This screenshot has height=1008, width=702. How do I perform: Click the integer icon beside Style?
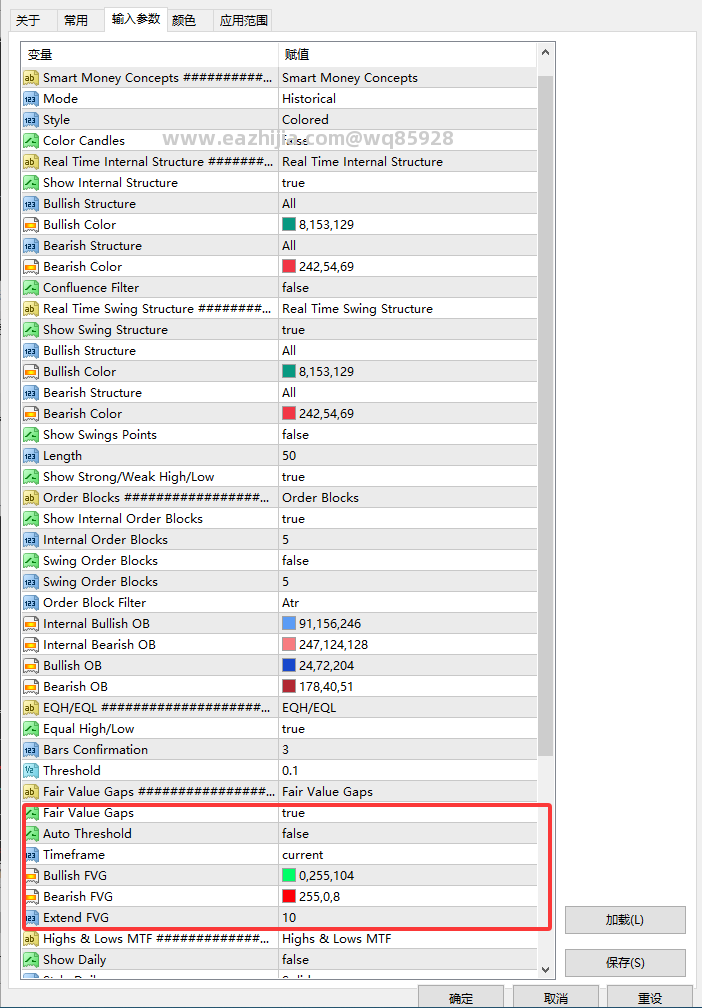(x=31, y=120)
